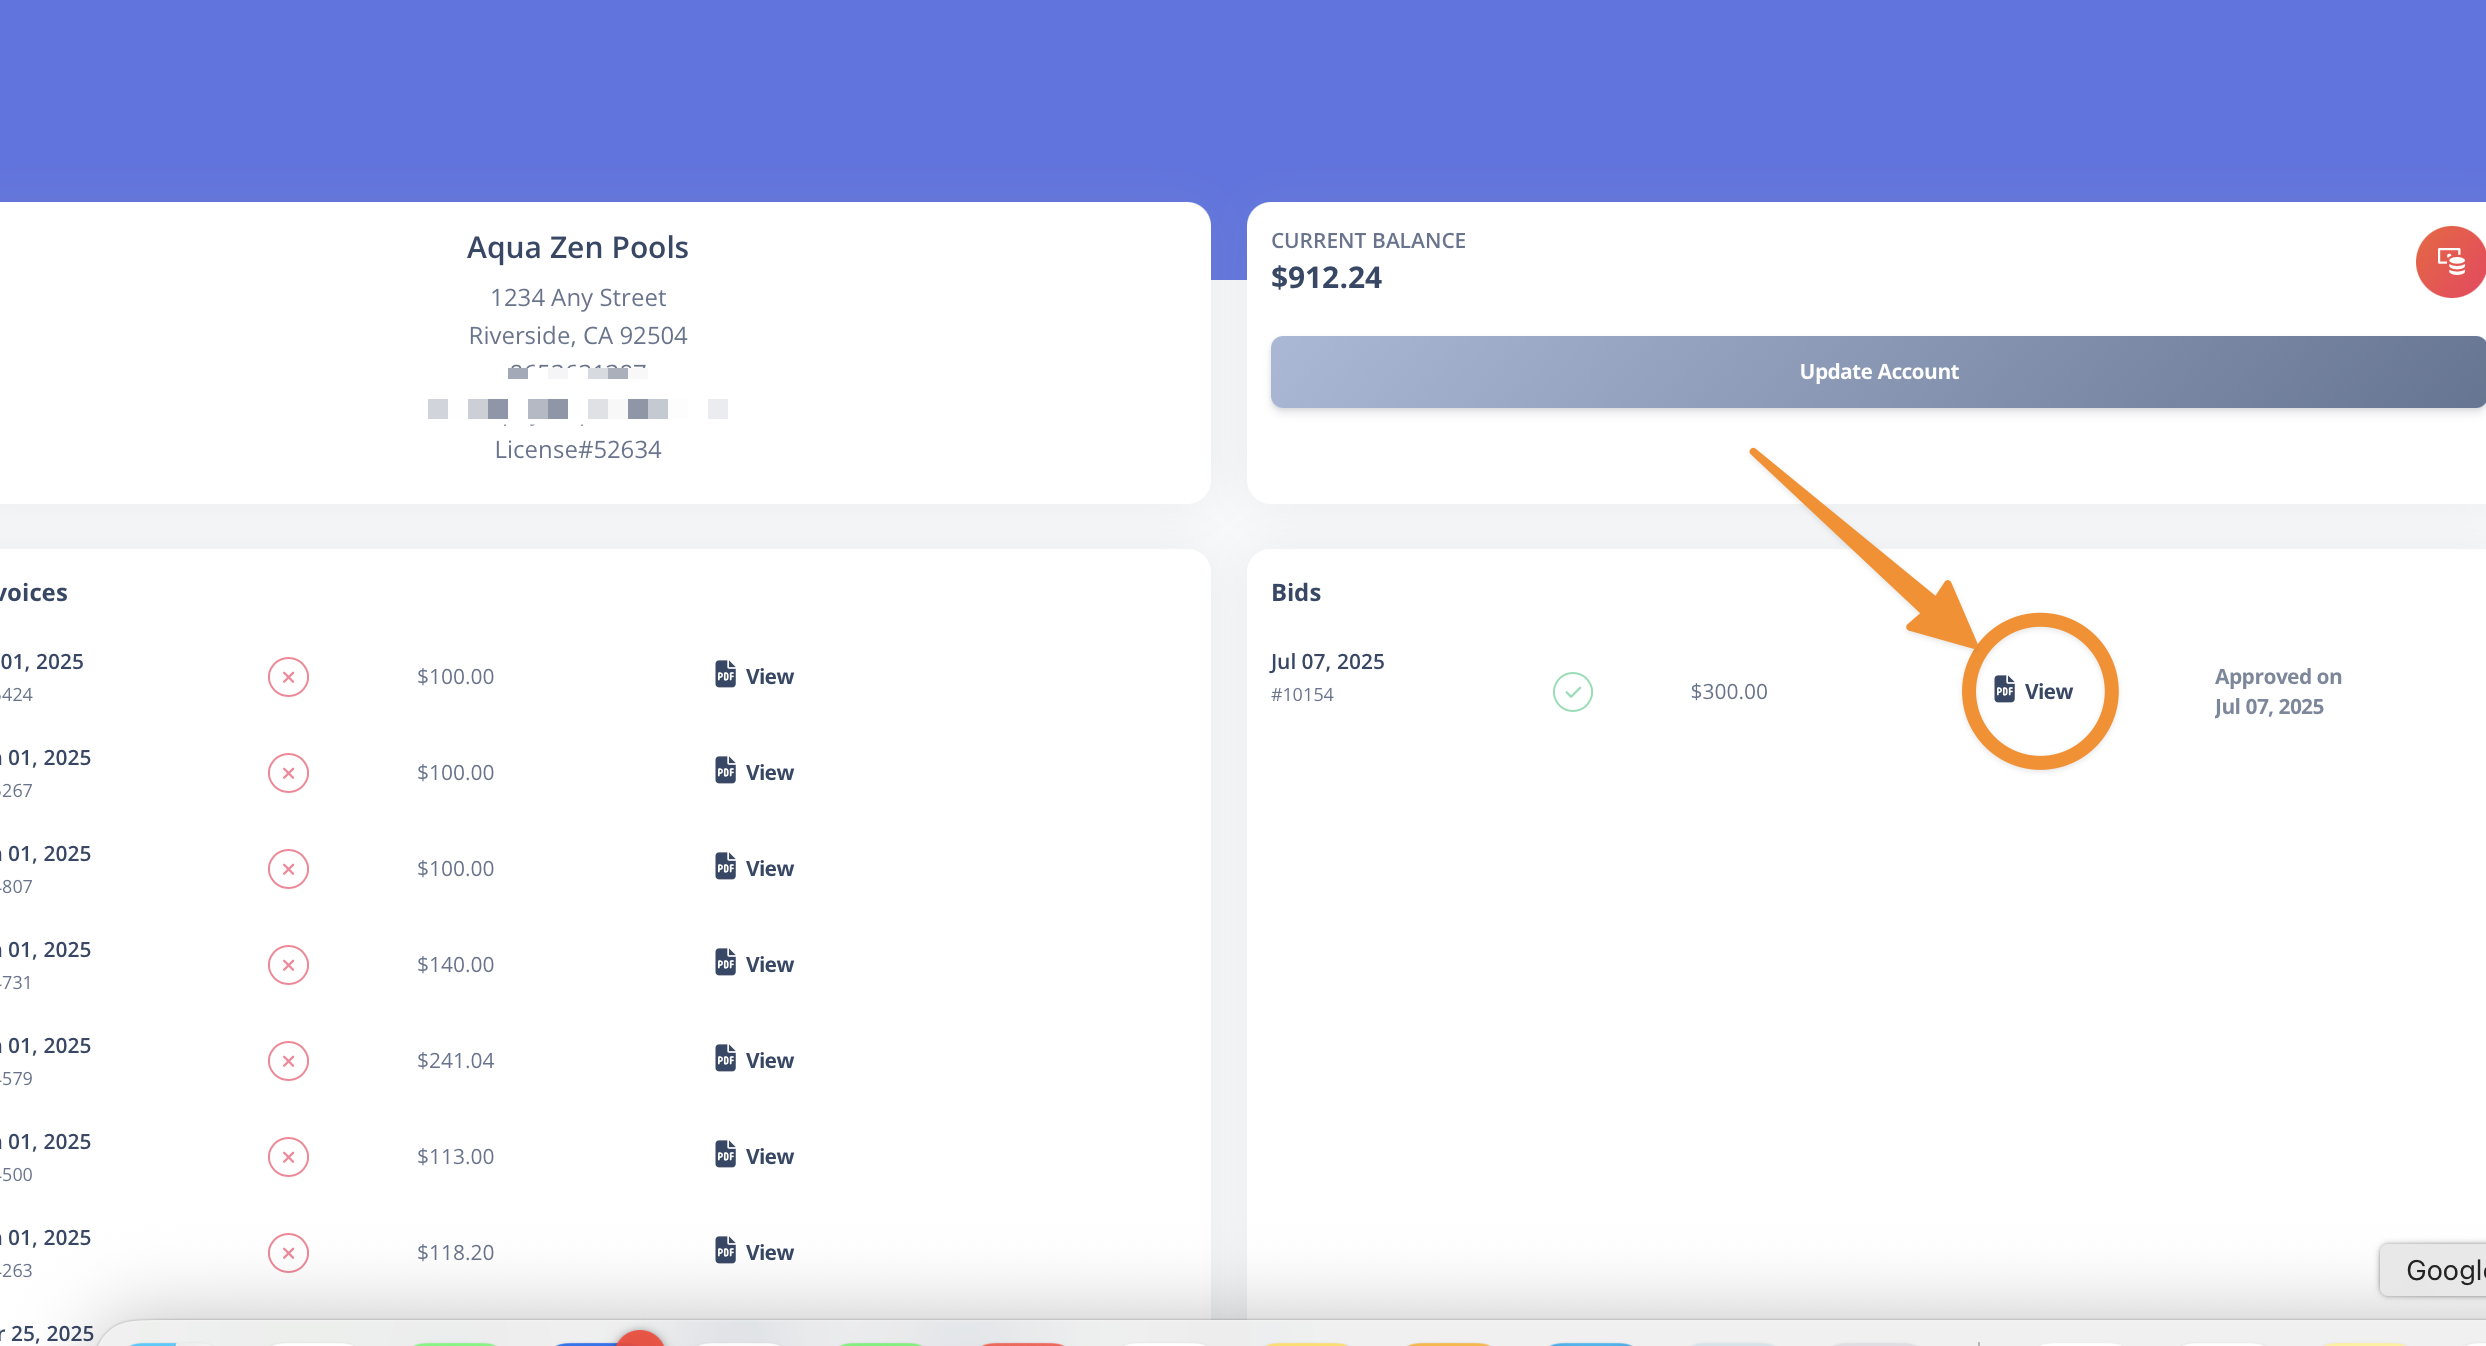
Task: Click the License#52634 text
Action: click(x=577, y=449)
